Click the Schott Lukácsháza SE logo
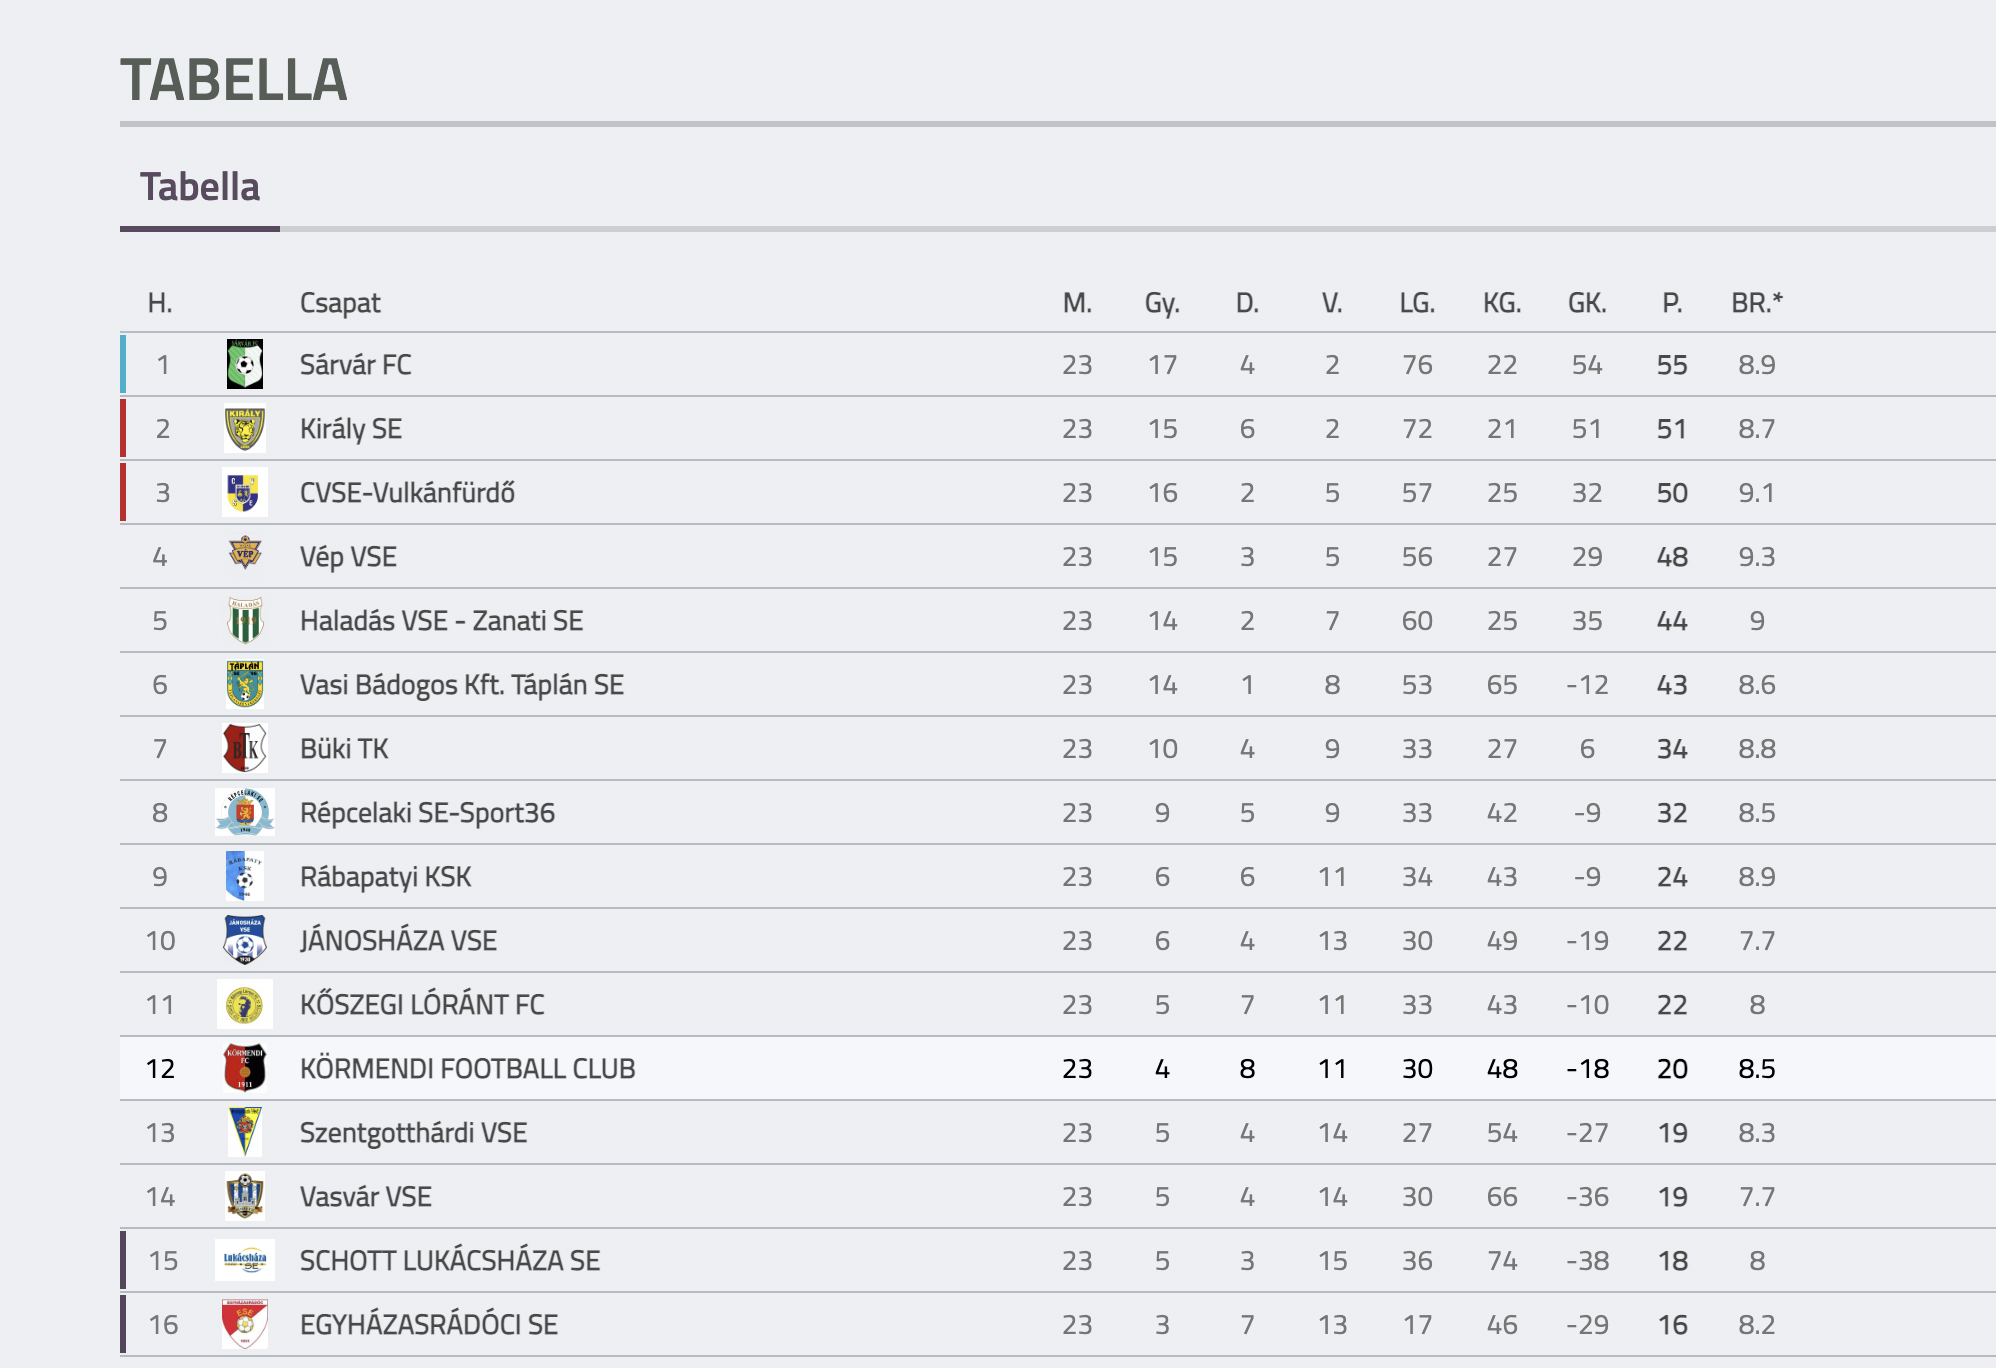1996x1368 pixels. click(245, 1261)
